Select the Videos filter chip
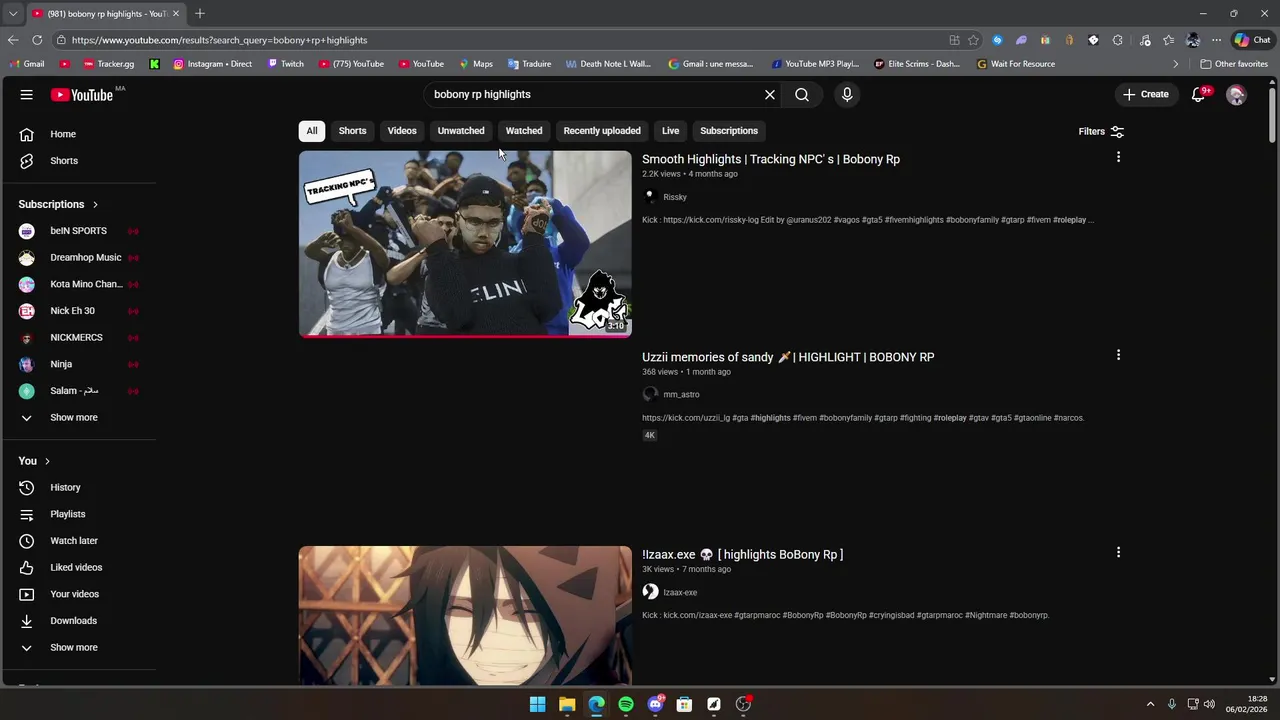The height and width of the screenshot is (720, 1280). click(x=402, y=131)
